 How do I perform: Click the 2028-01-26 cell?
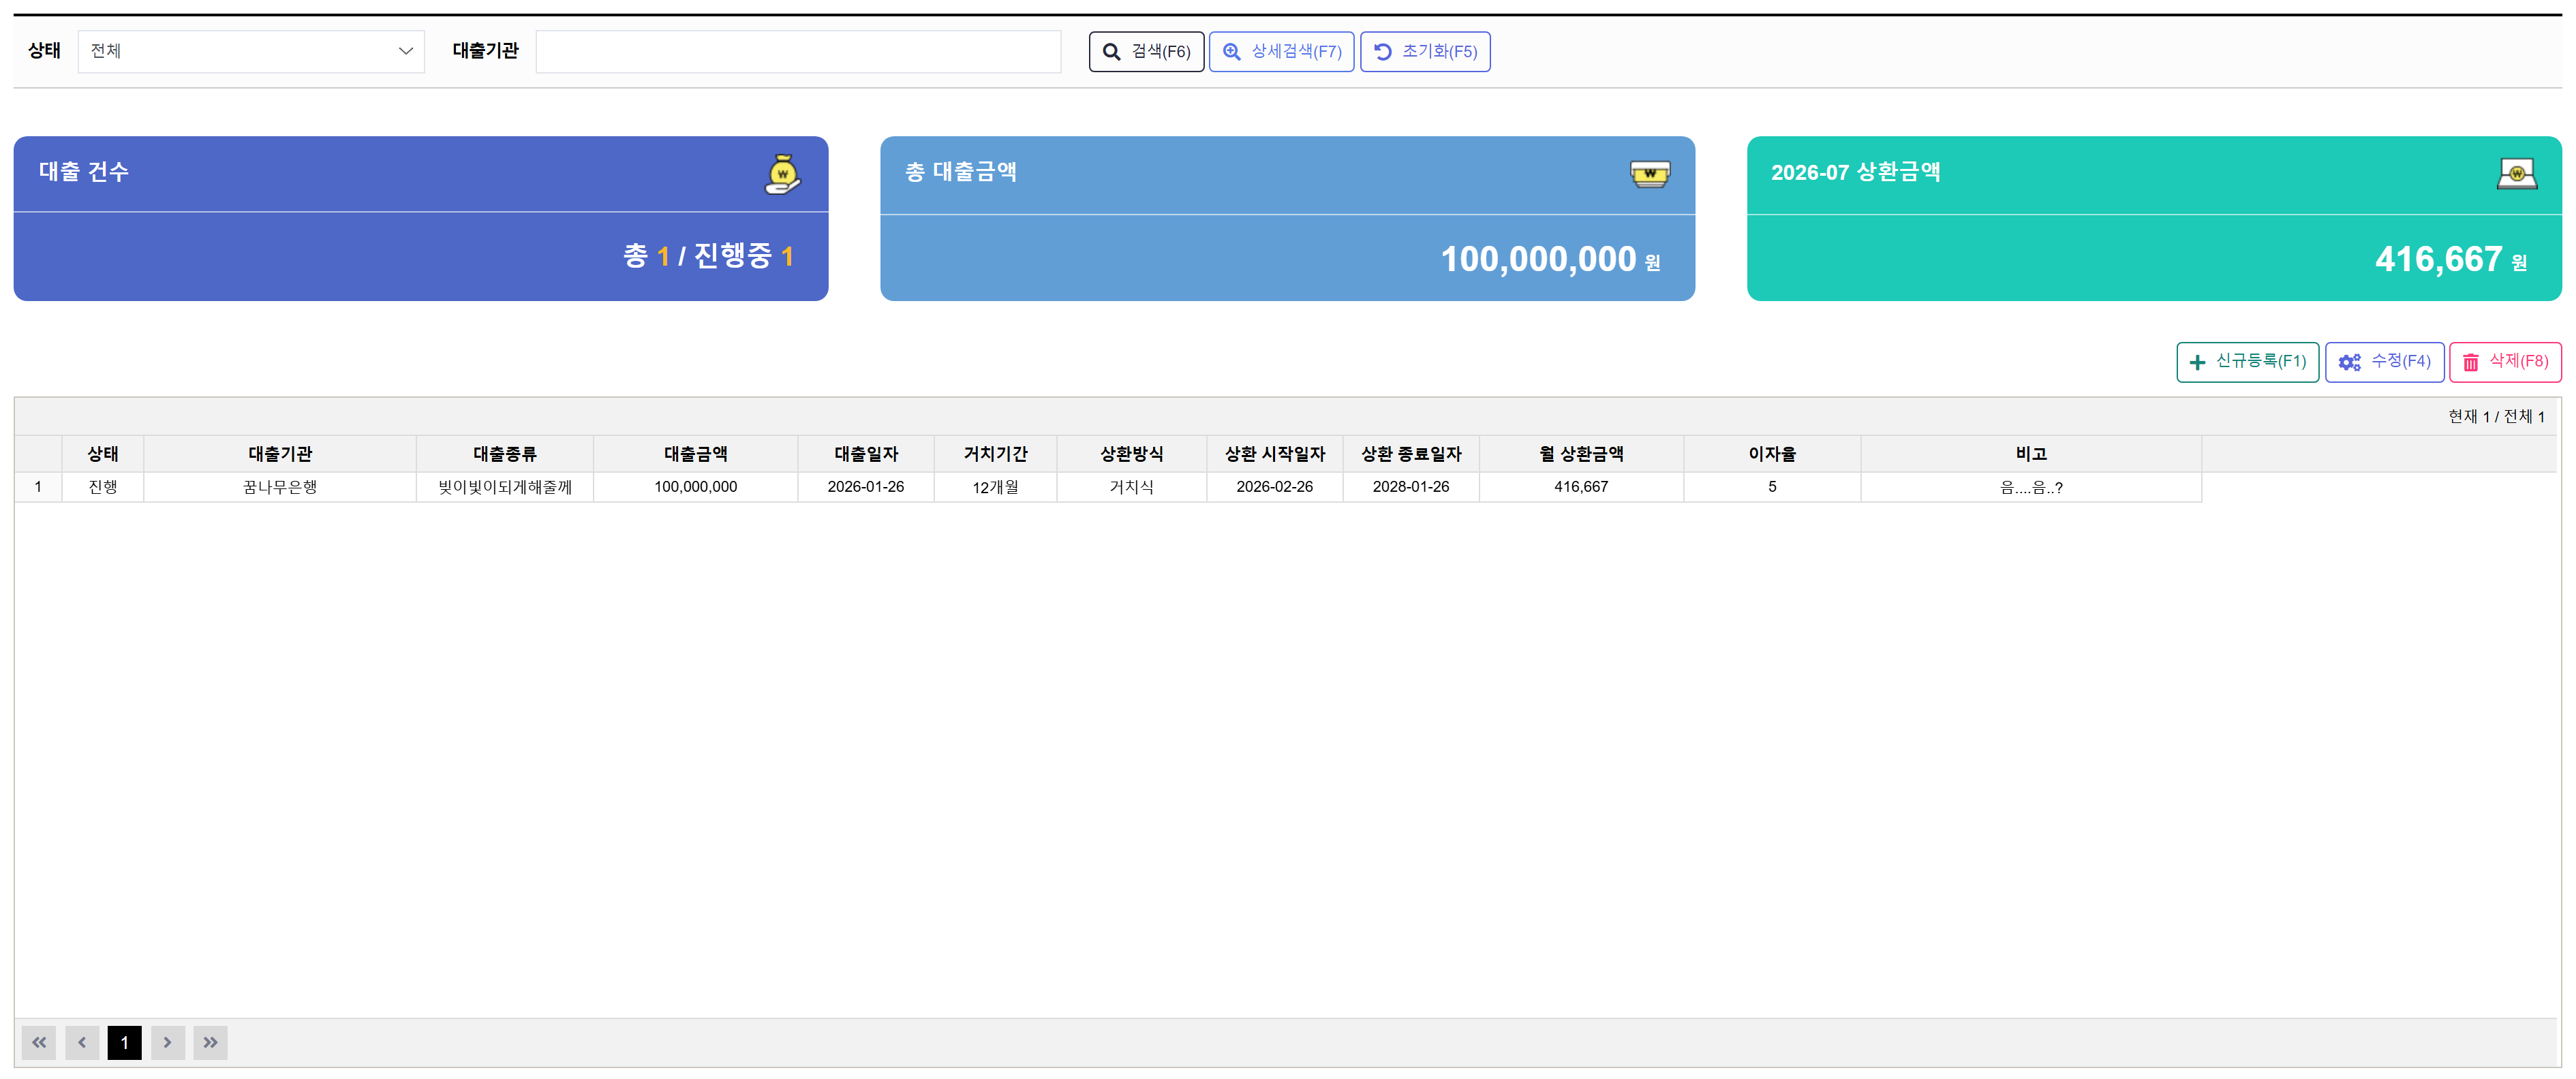(1411, 487)
